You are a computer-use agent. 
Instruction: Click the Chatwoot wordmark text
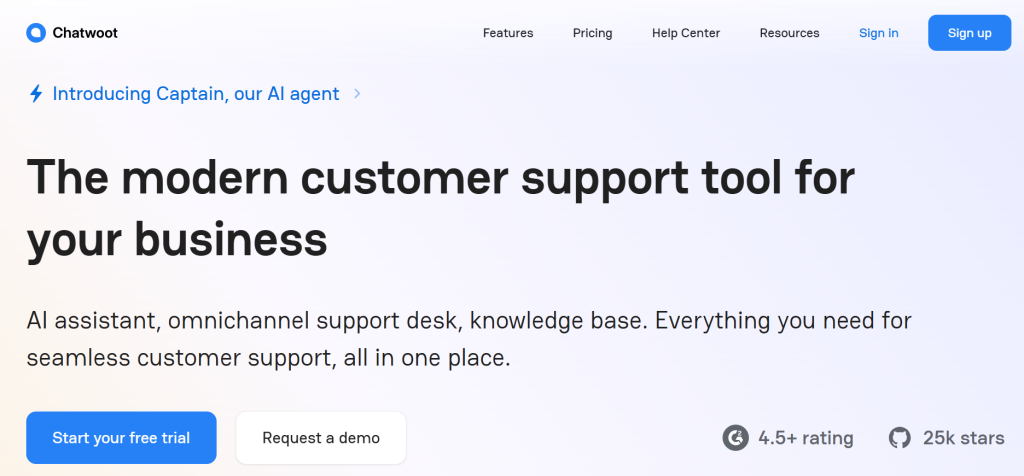point(85,33)
